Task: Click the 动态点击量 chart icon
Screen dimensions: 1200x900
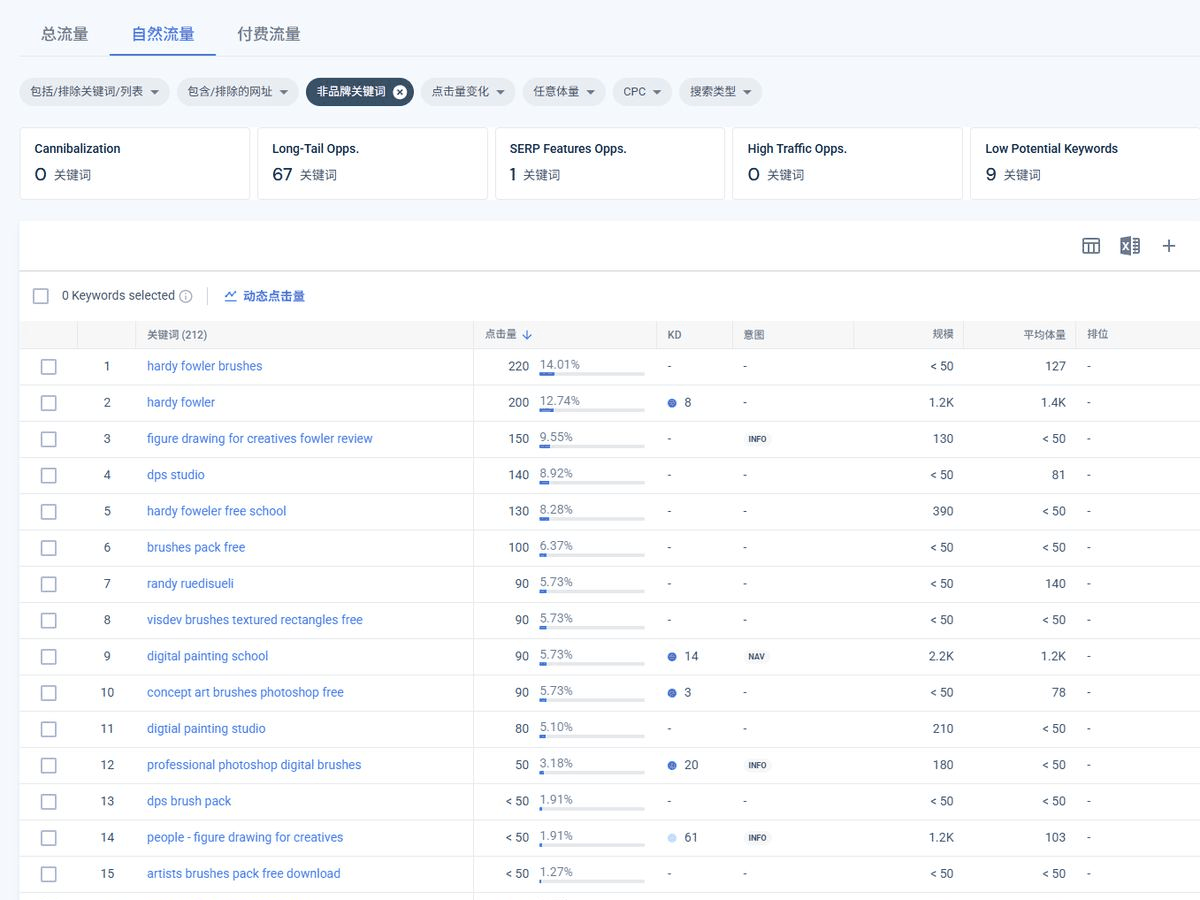Action: pyautogui.click(x=231, y=296)
